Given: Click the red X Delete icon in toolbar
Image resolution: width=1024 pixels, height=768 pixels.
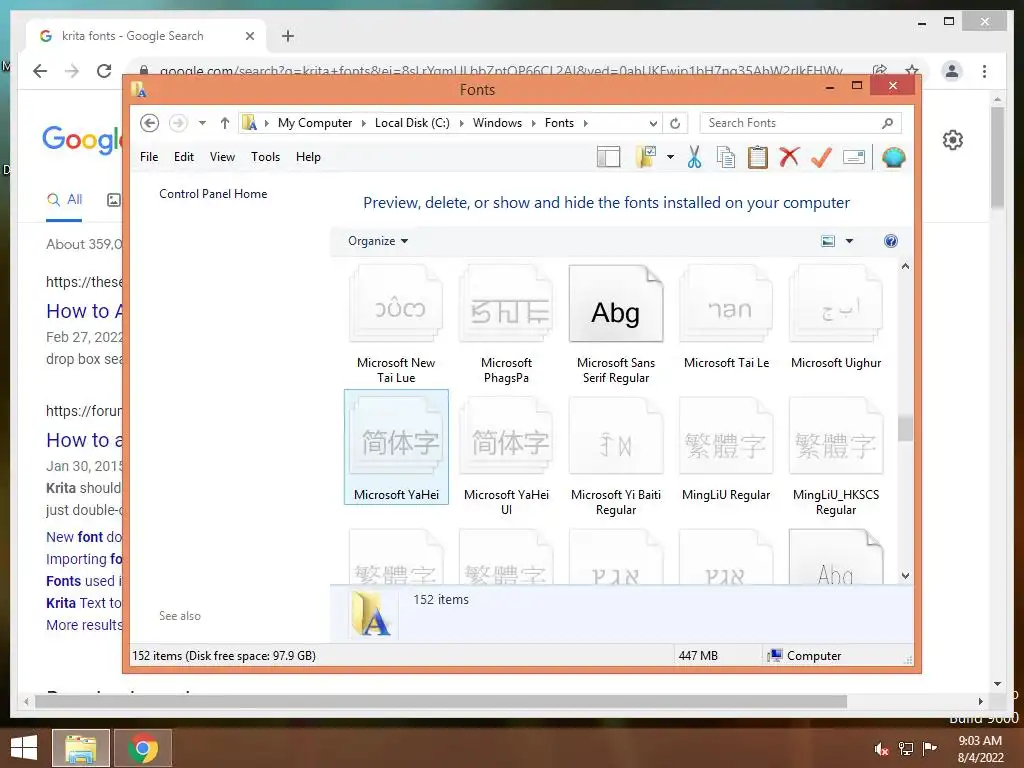Looking at the screenshot, I should pos(789,157).
